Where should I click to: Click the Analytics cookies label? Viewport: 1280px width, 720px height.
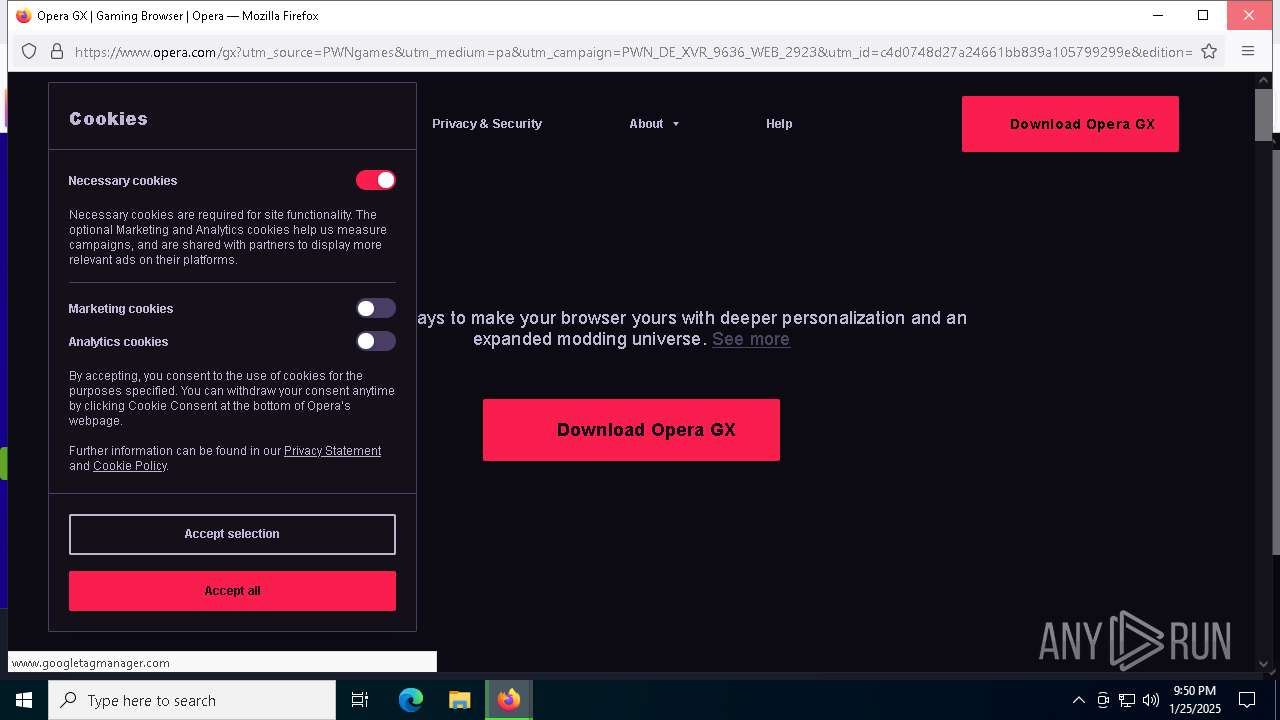click(118, 342)
